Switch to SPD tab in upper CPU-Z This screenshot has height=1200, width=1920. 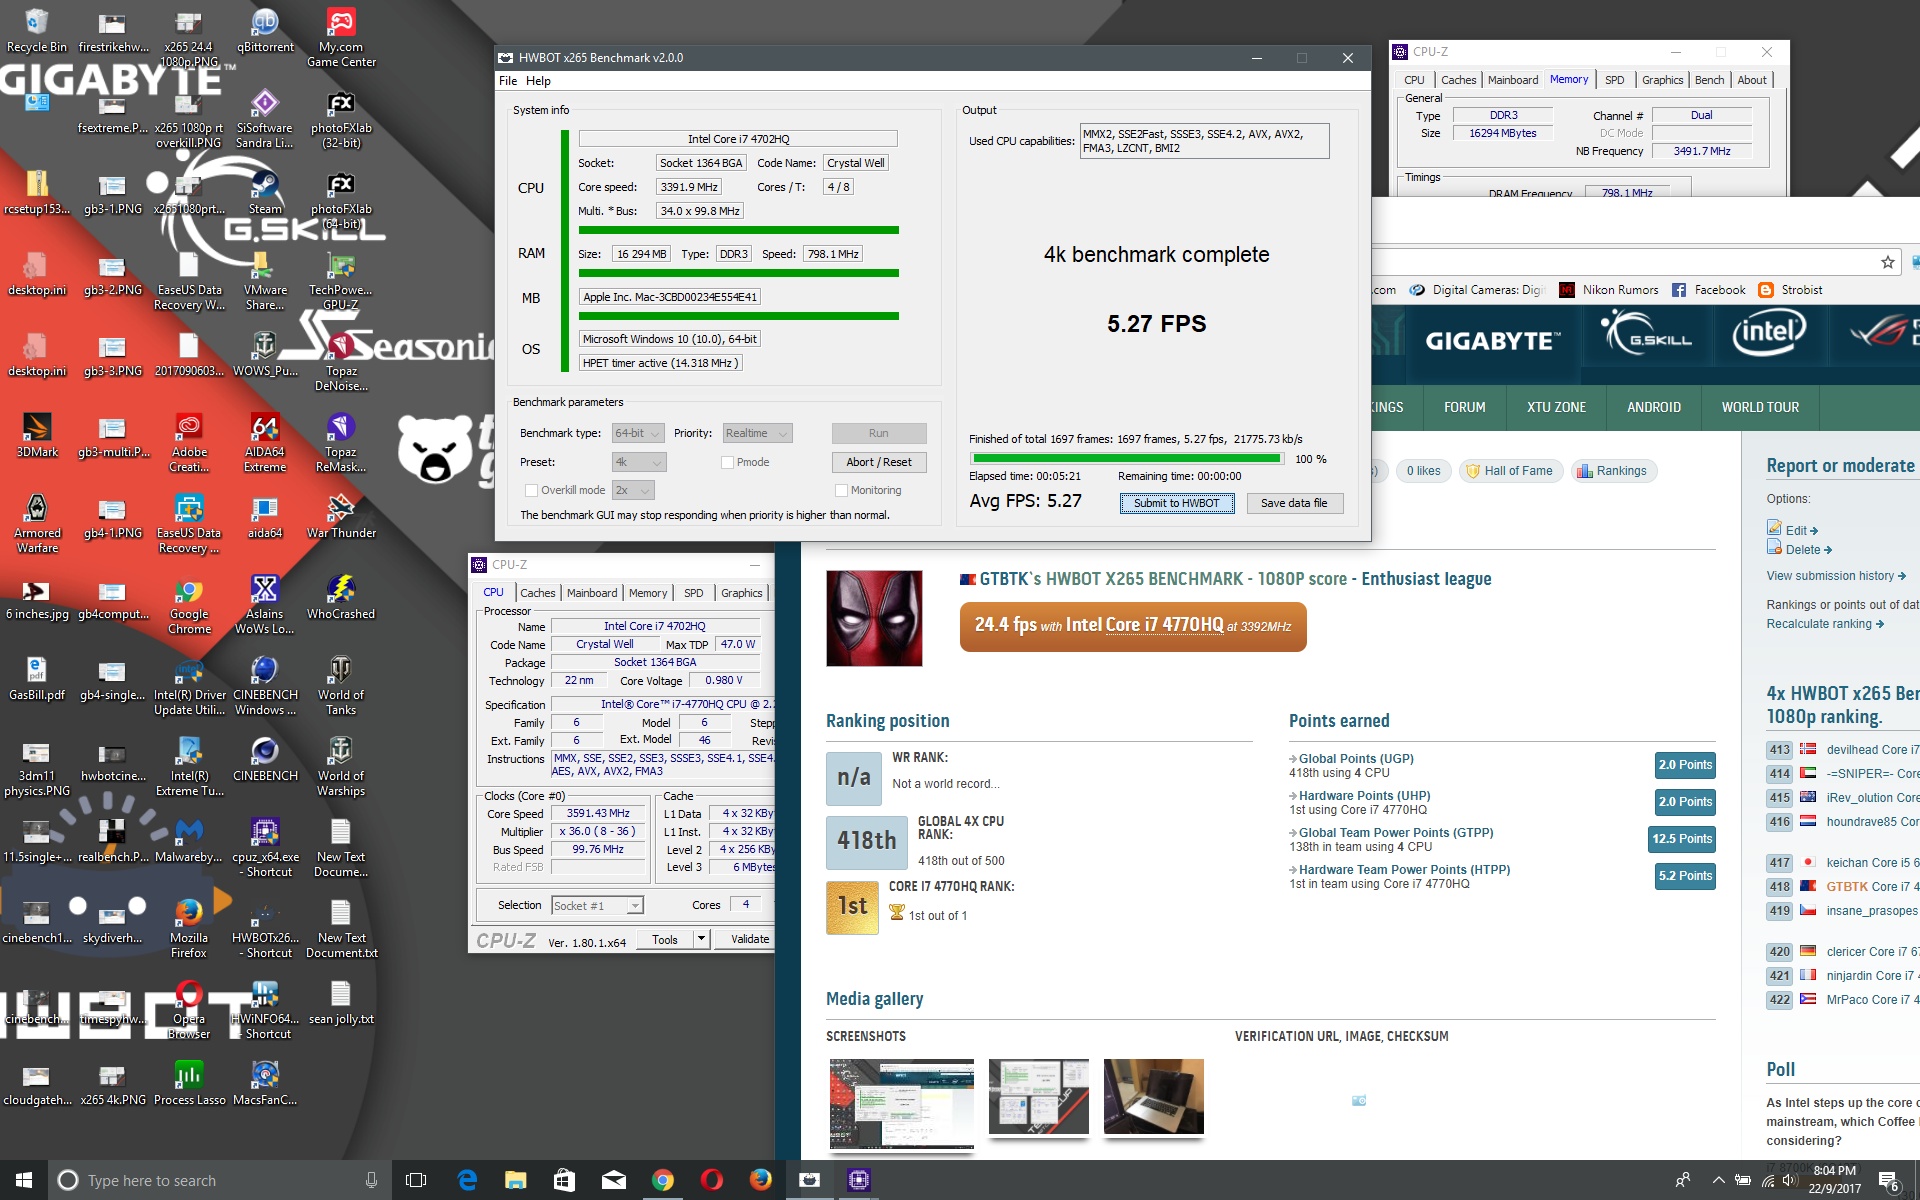coord(1614,80)
